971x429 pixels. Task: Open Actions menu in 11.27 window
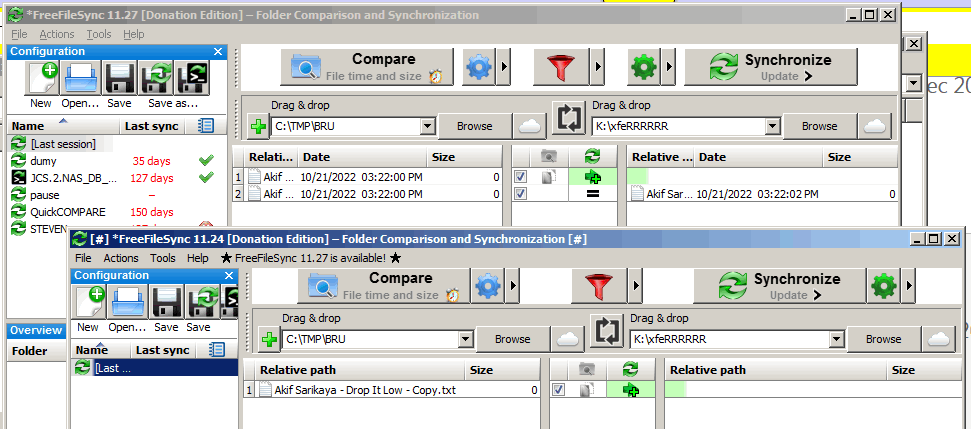57,34
